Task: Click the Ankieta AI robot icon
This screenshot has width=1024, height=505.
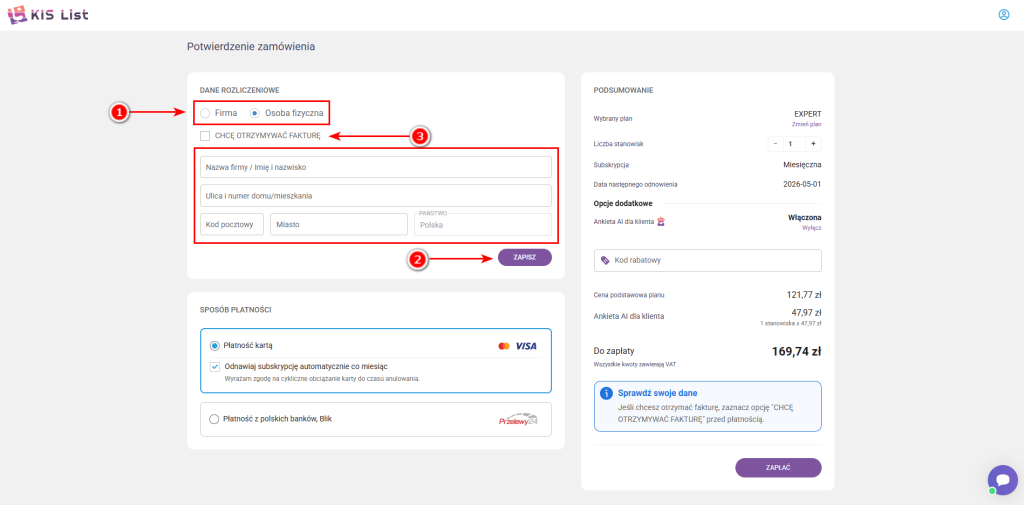Action: tap(659, 221)
